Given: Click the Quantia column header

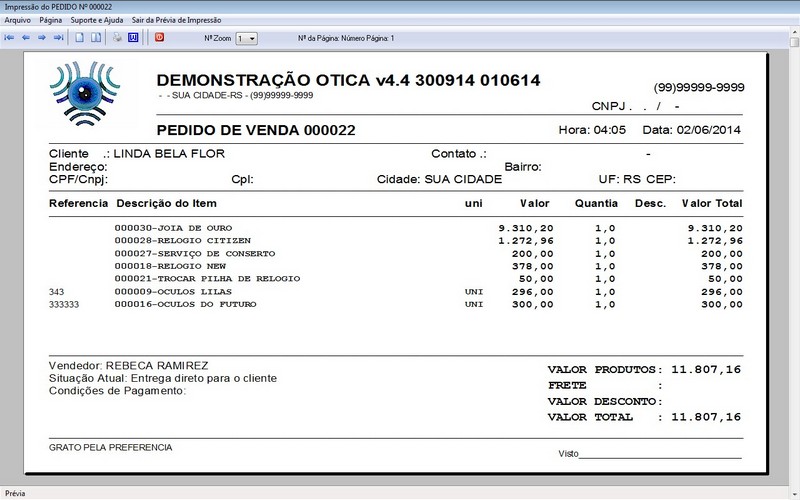Looking at the screenshot, I should 596,203.
